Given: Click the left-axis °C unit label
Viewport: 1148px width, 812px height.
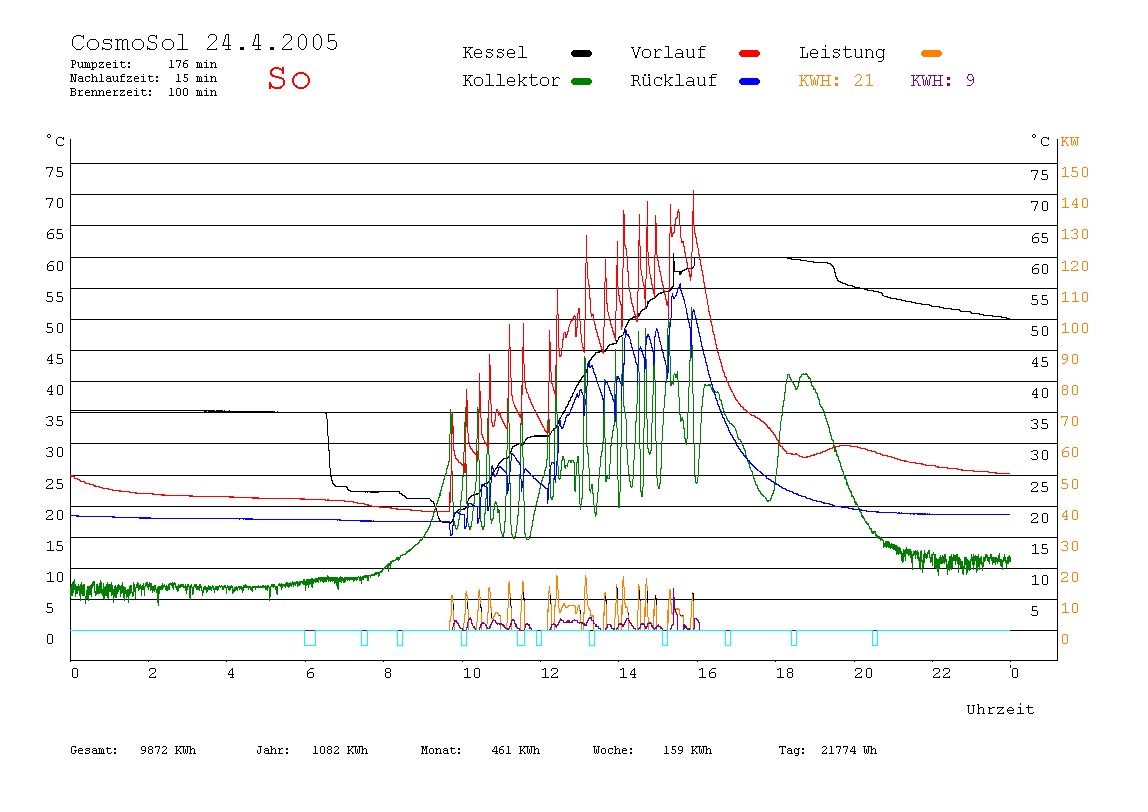Looking at the screenshot, I should click(55, 141).
